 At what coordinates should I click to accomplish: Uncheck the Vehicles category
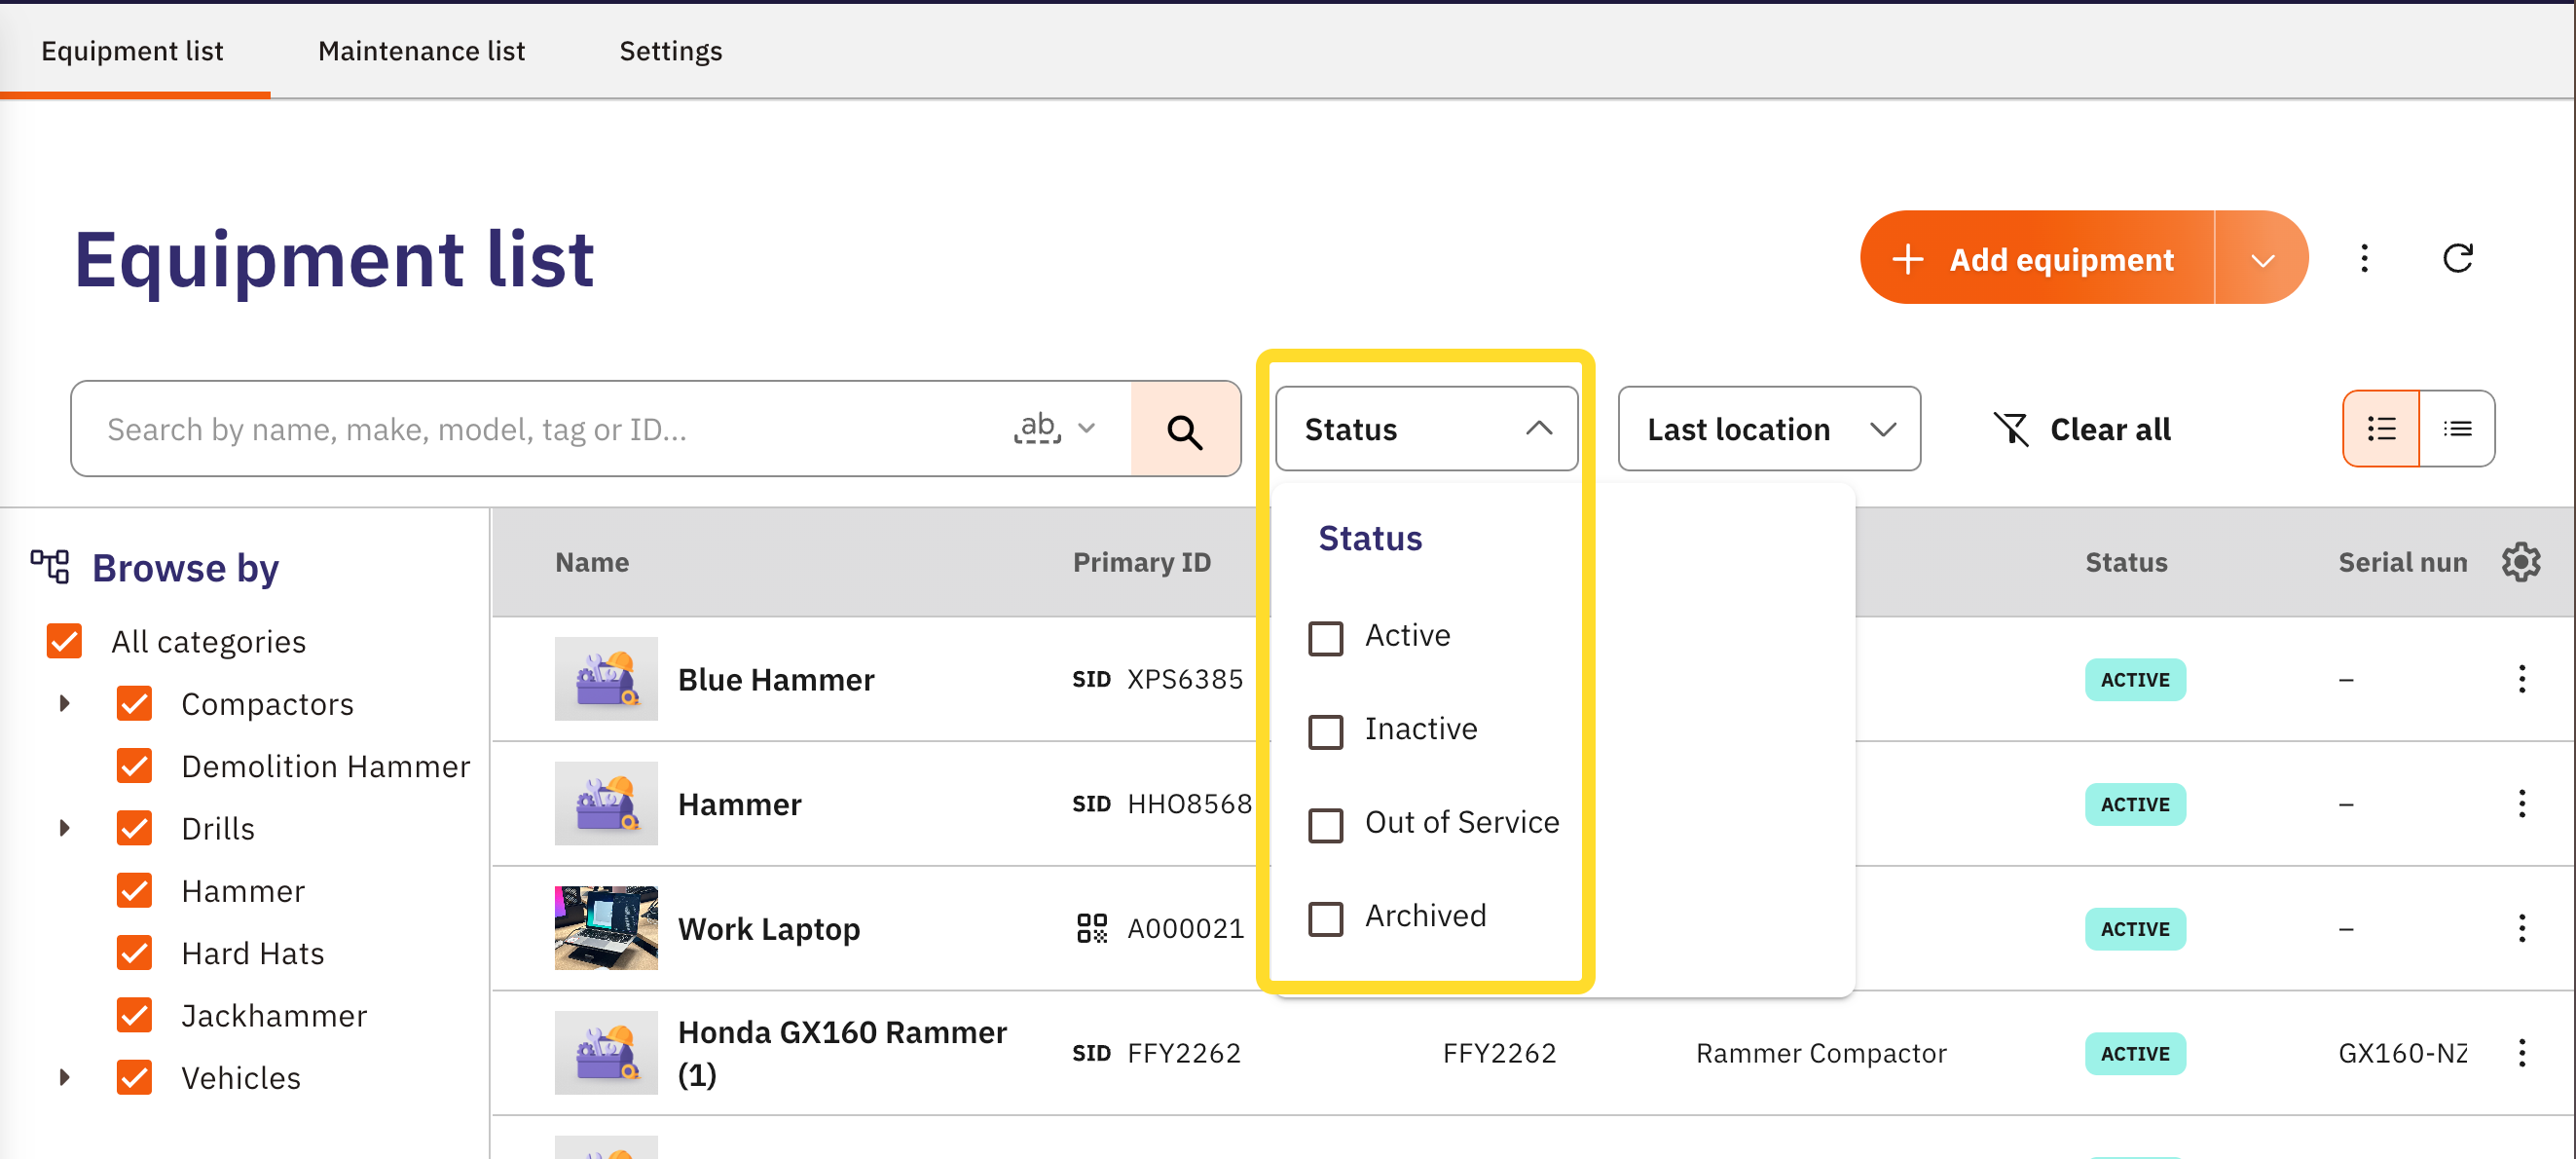[x=134, y=1077]
